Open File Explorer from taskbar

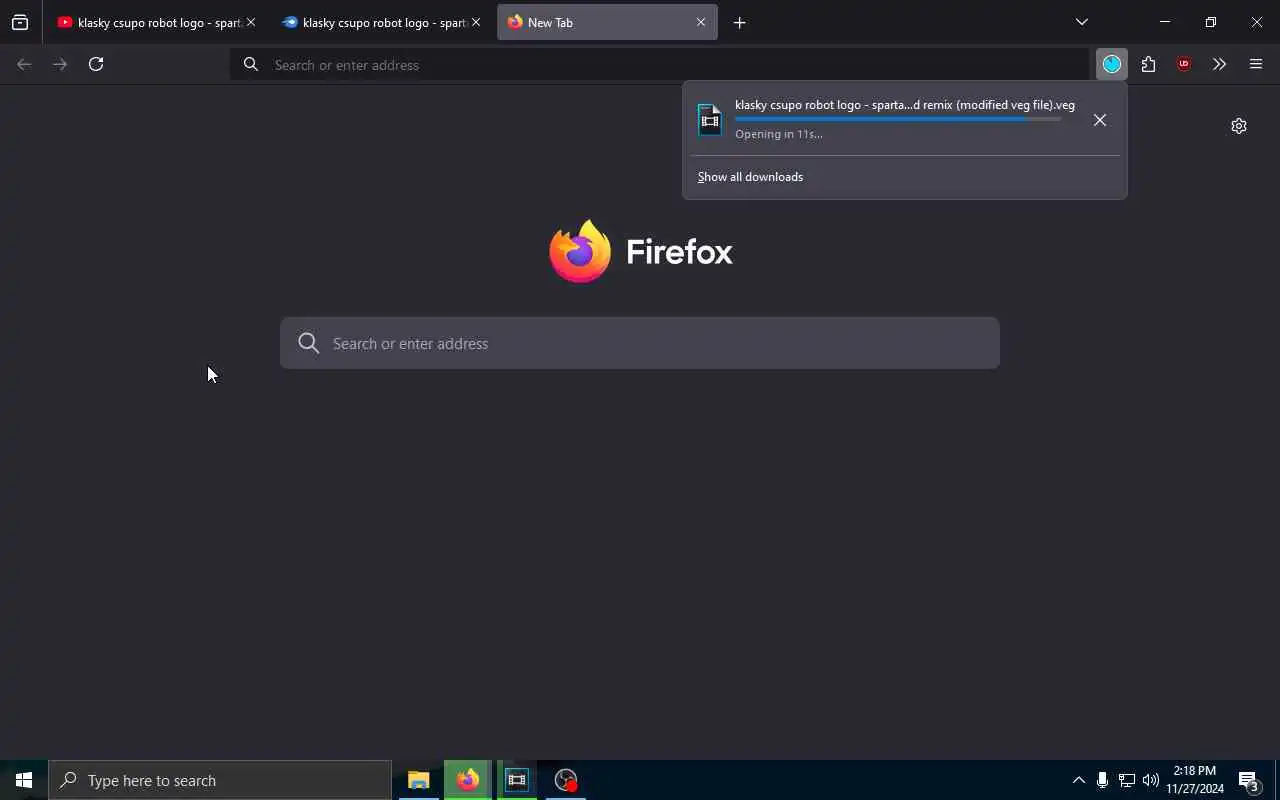tap(418, 780)
